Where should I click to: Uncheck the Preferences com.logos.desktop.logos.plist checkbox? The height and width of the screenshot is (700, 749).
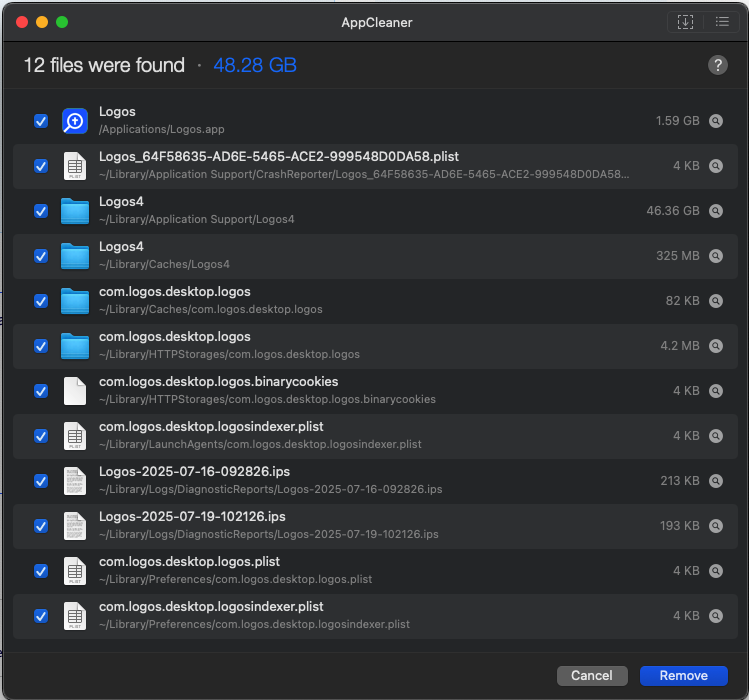pyautogui.click(x=41, y=571)
